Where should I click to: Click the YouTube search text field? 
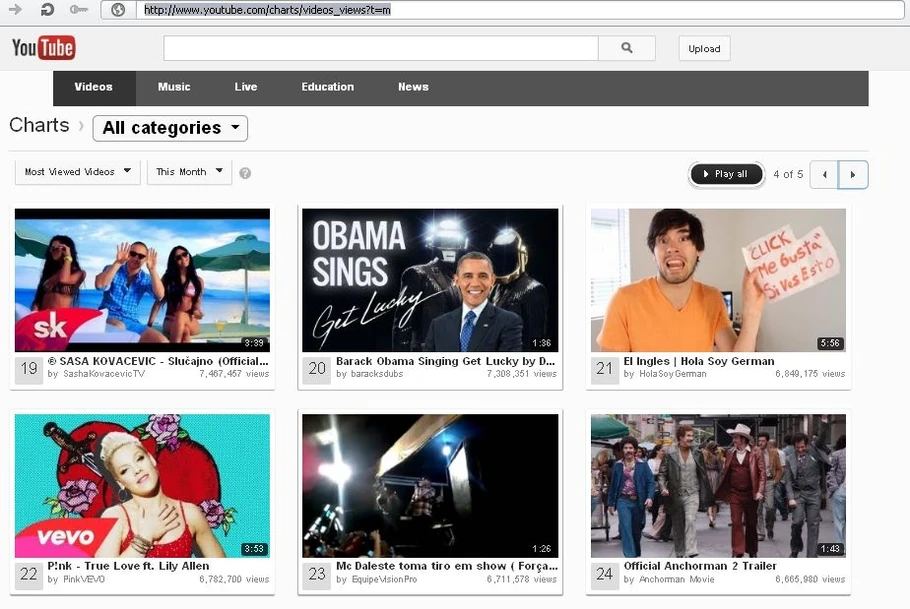[x=381, y=48]
